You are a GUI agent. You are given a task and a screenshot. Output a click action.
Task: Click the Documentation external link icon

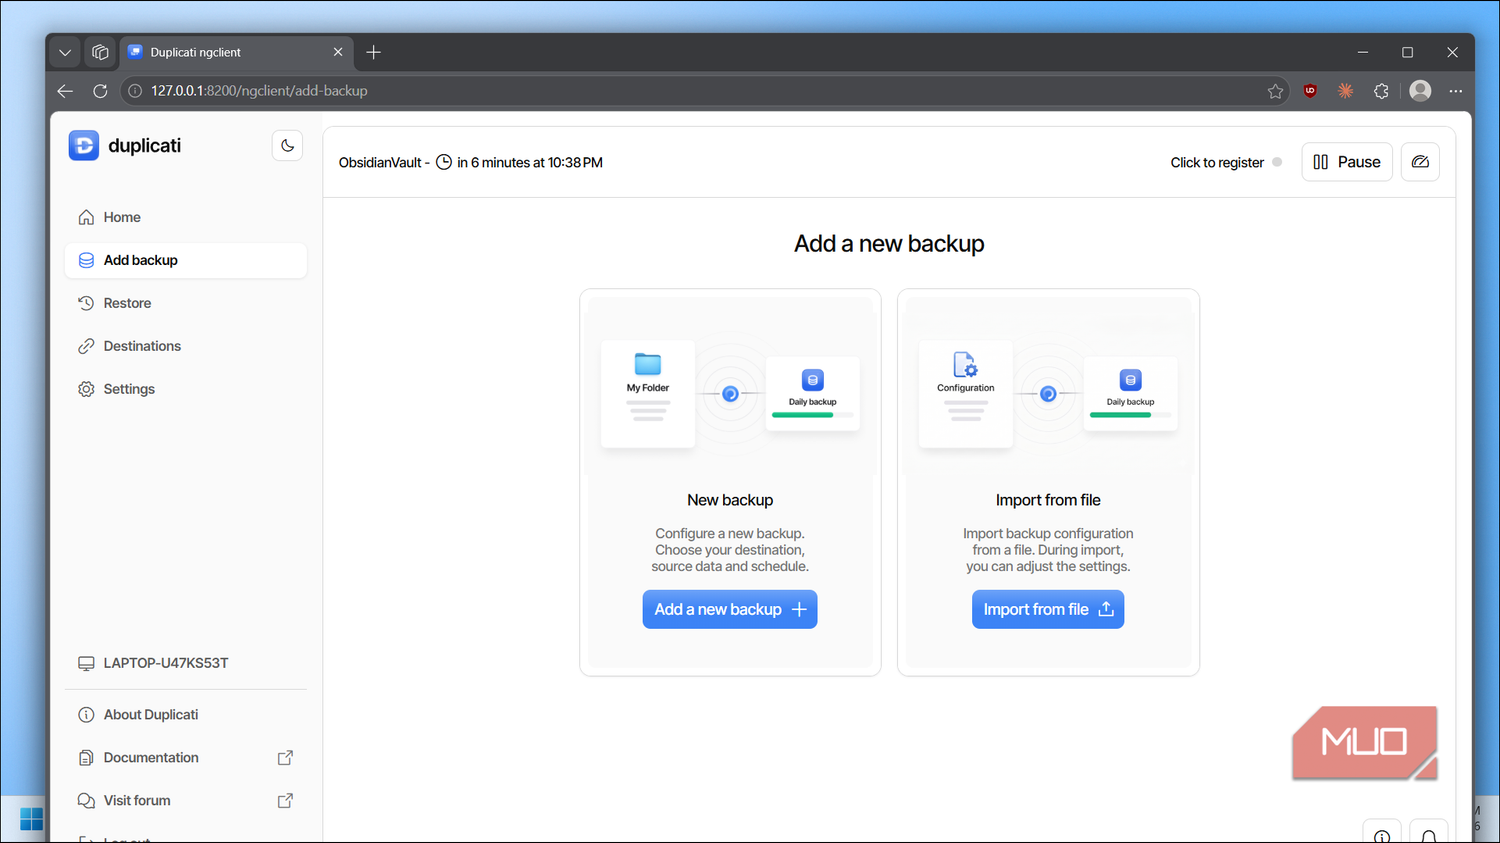coord(285,758)
